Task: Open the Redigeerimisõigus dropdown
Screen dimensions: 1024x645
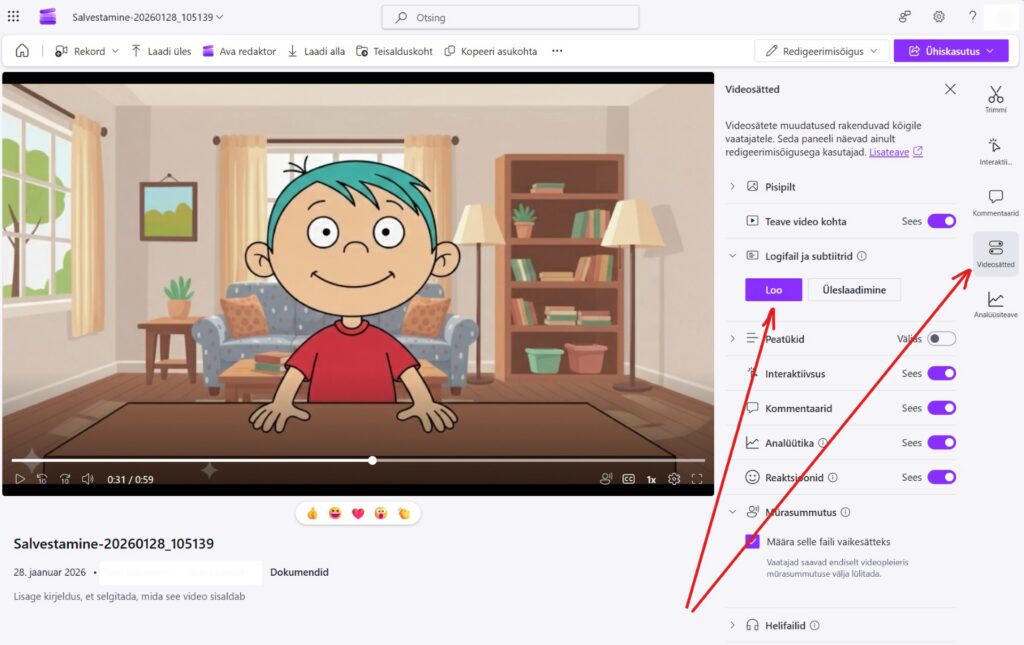Action: [821, 51]
